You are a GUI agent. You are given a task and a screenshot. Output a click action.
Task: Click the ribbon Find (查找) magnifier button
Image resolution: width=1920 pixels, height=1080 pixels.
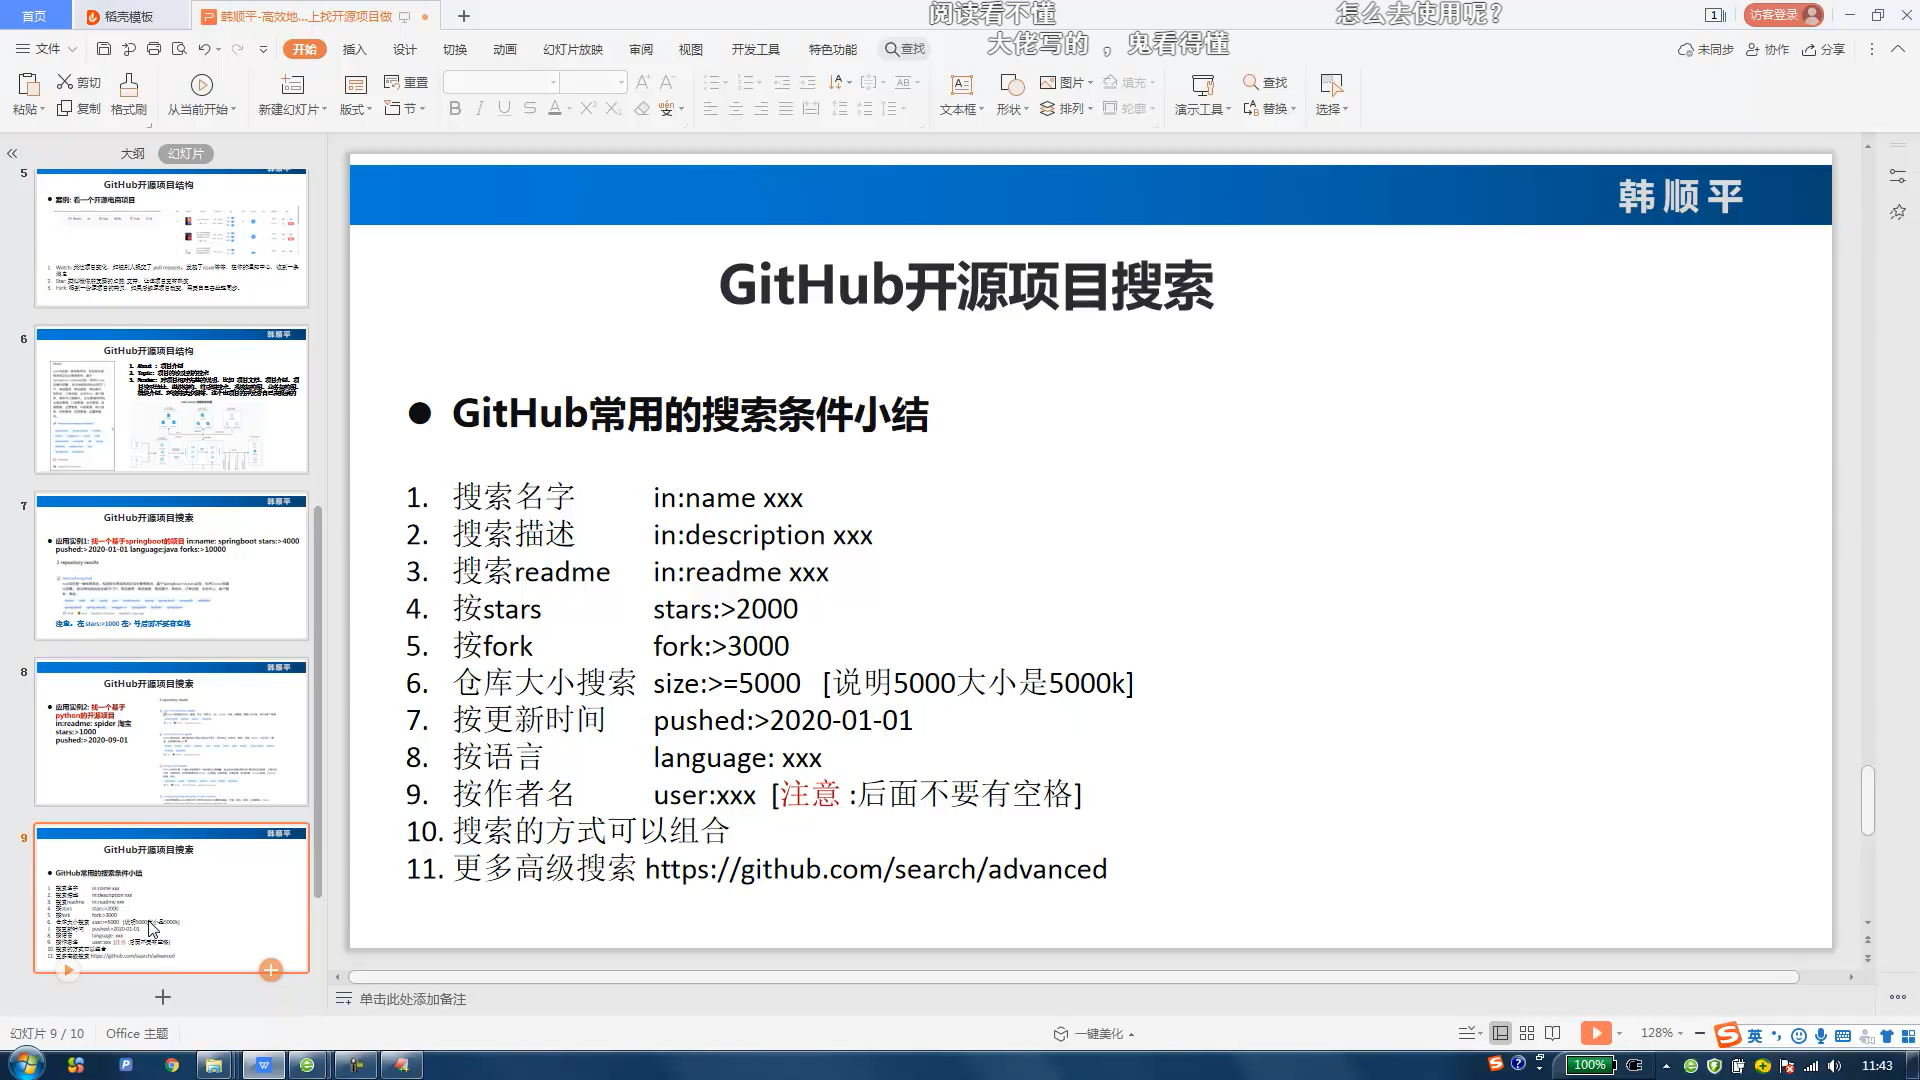point(1265,82)
